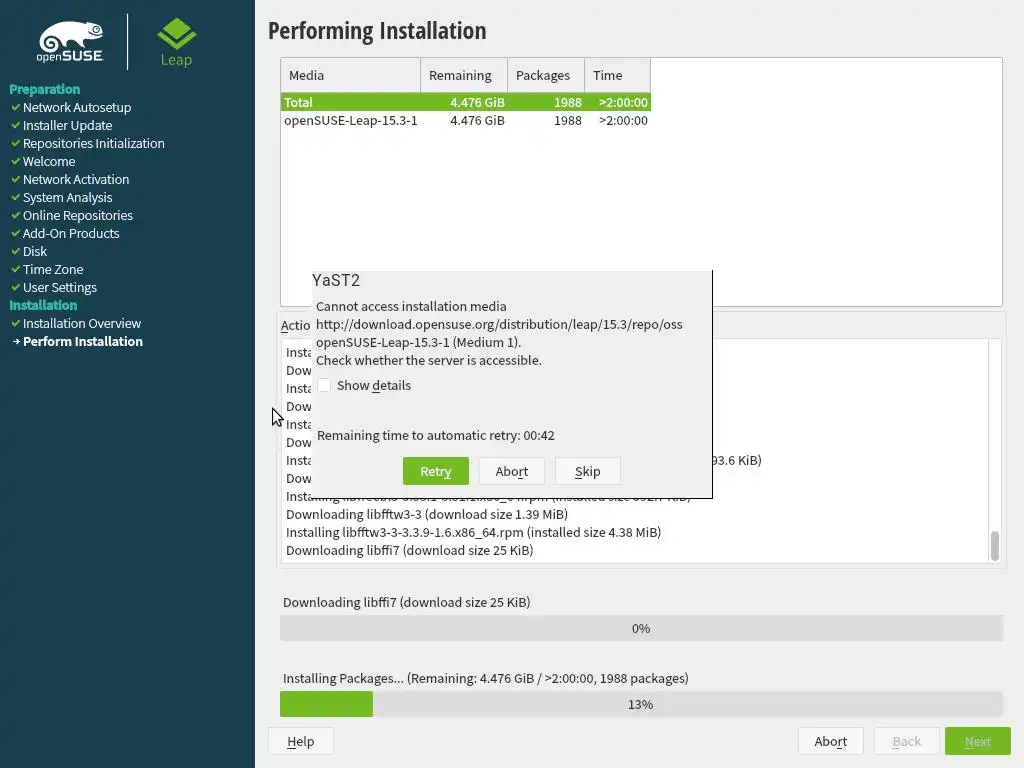The height and width of the screenshot is (768, 1024).
Task: Click the Installing Packages remaining summary text
Action: tap(485, 679)
